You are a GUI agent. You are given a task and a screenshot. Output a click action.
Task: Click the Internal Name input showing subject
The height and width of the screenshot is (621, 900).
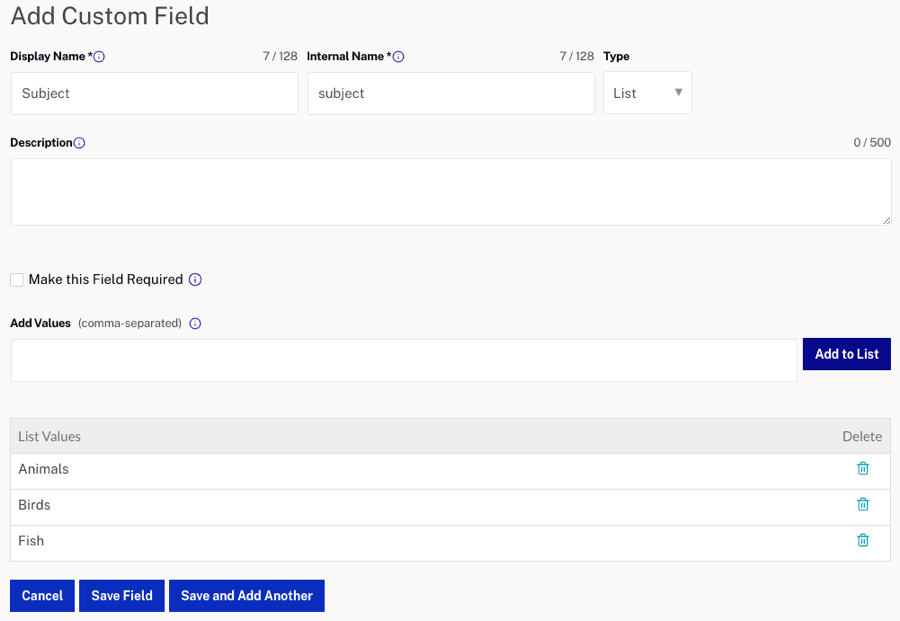click(450, 92)
